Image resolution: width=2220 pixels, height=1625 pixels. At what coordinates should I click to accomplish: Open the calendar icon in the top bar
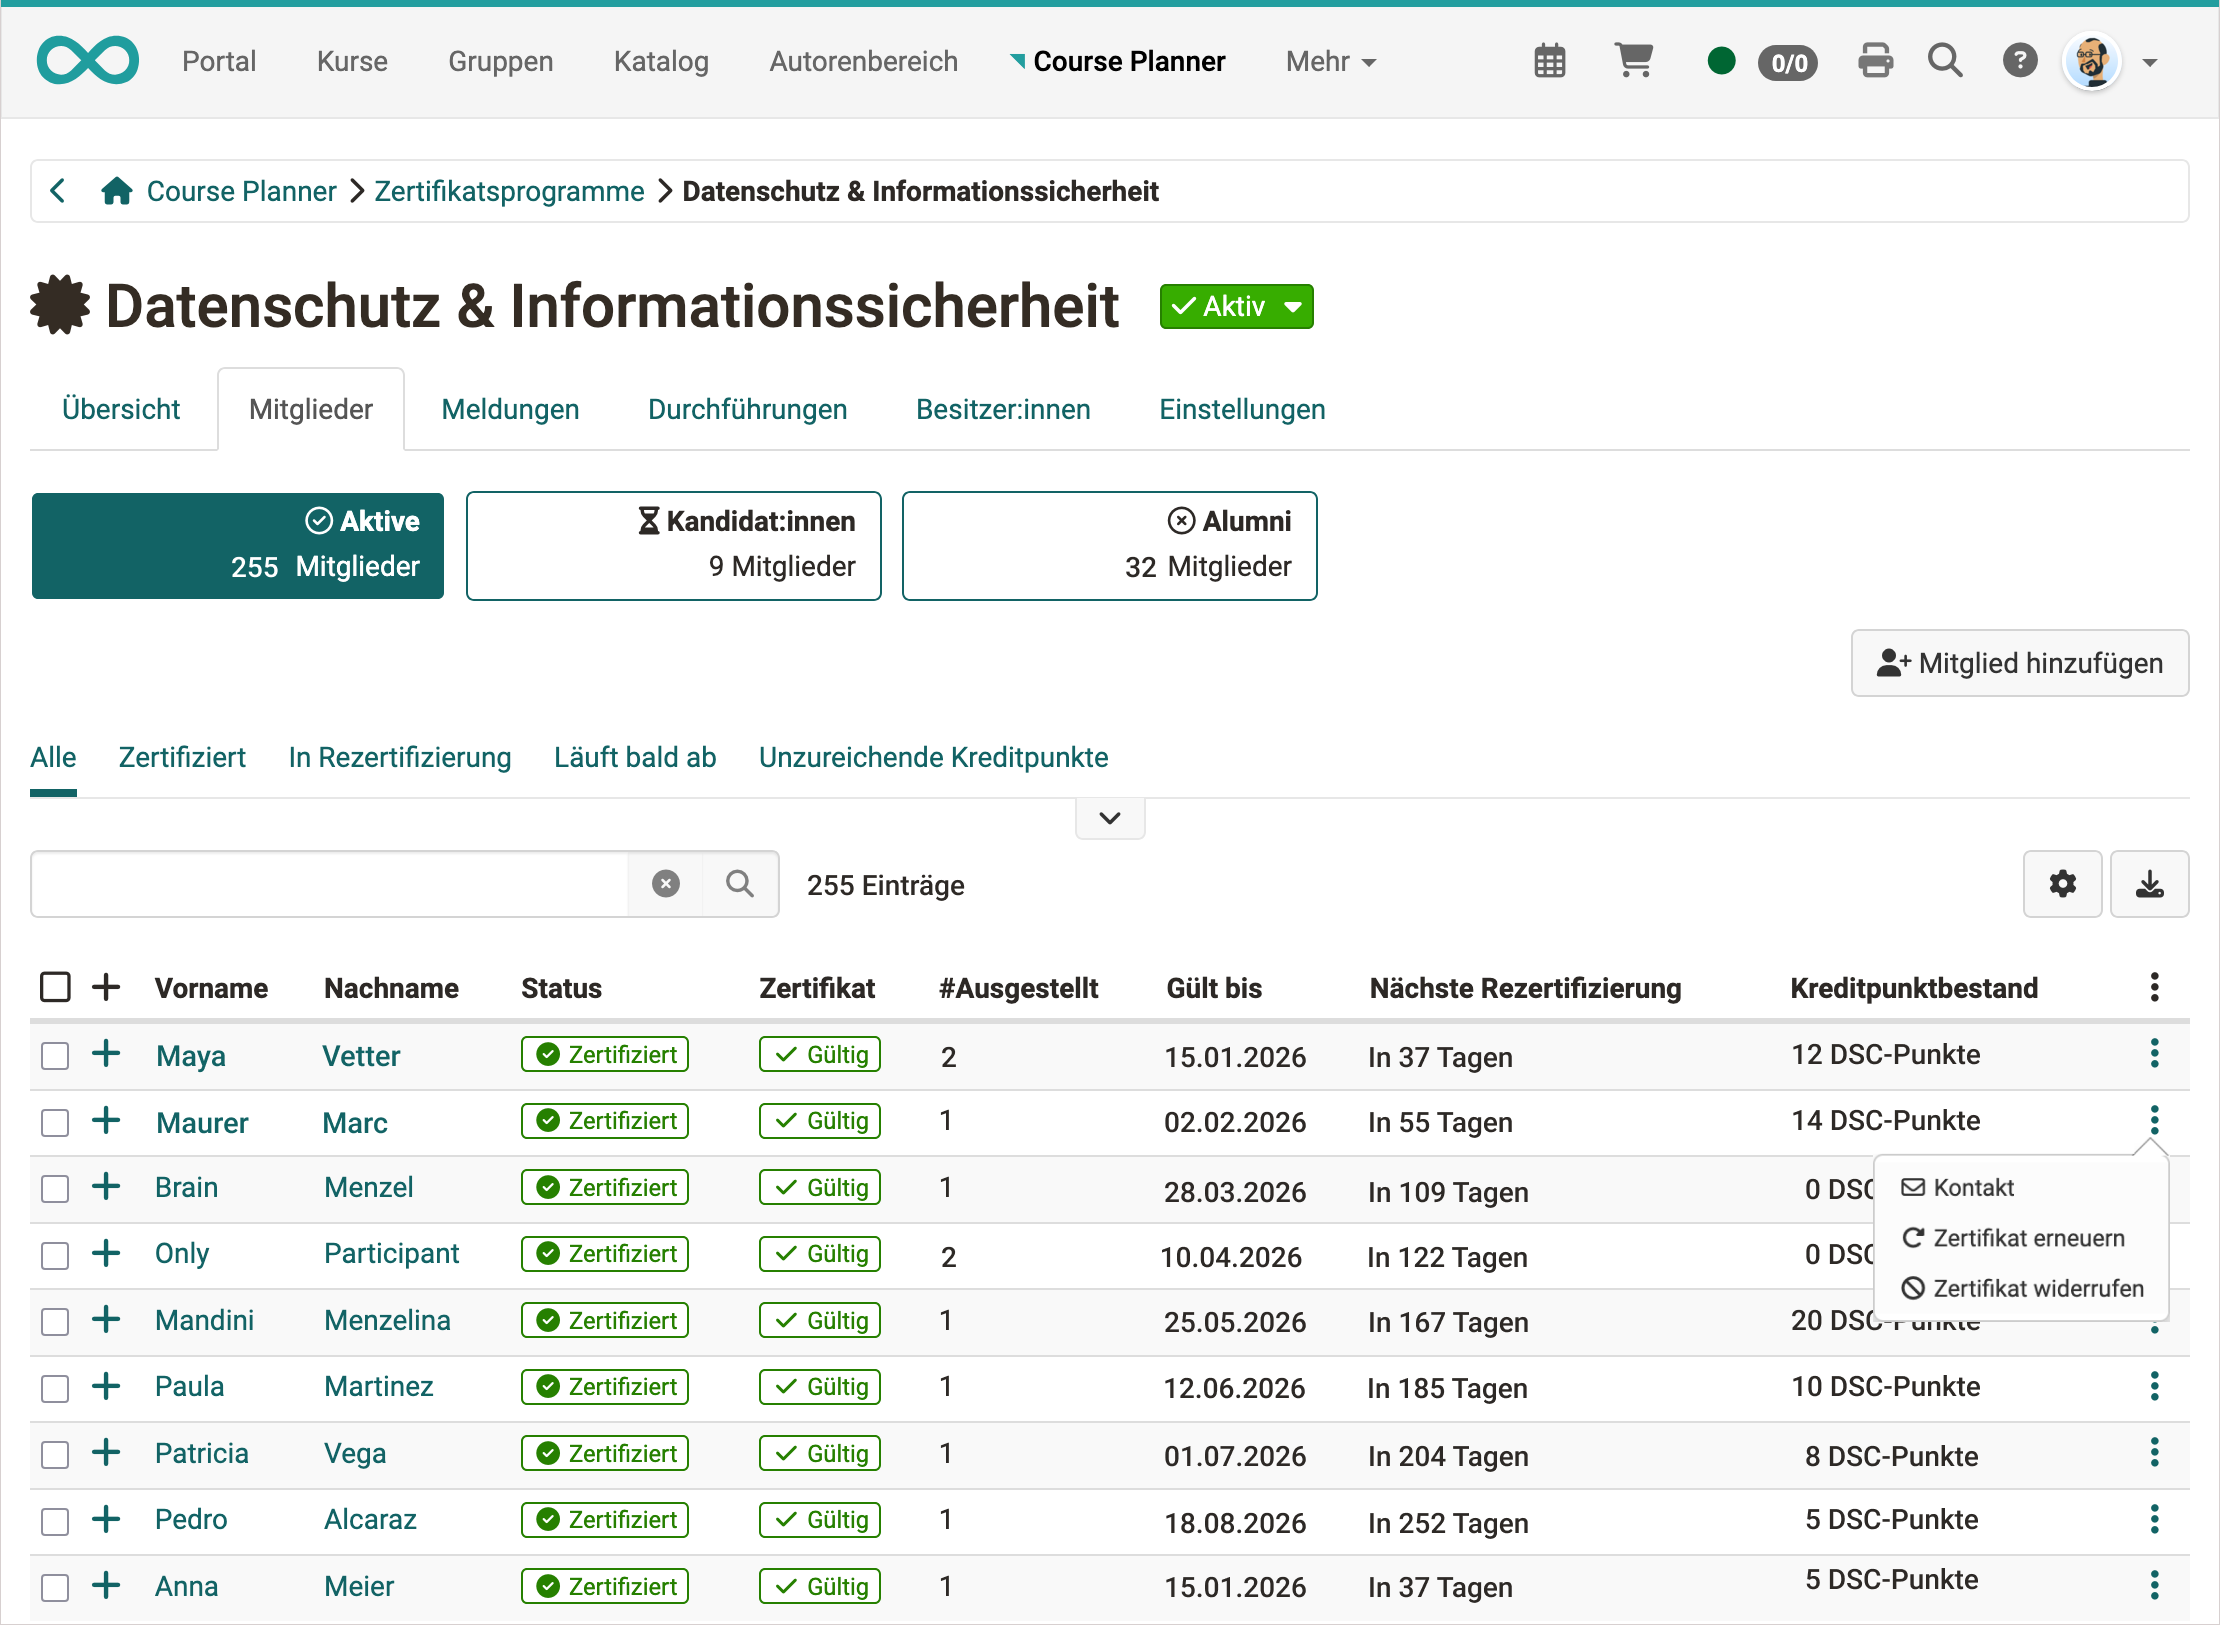1549,60
